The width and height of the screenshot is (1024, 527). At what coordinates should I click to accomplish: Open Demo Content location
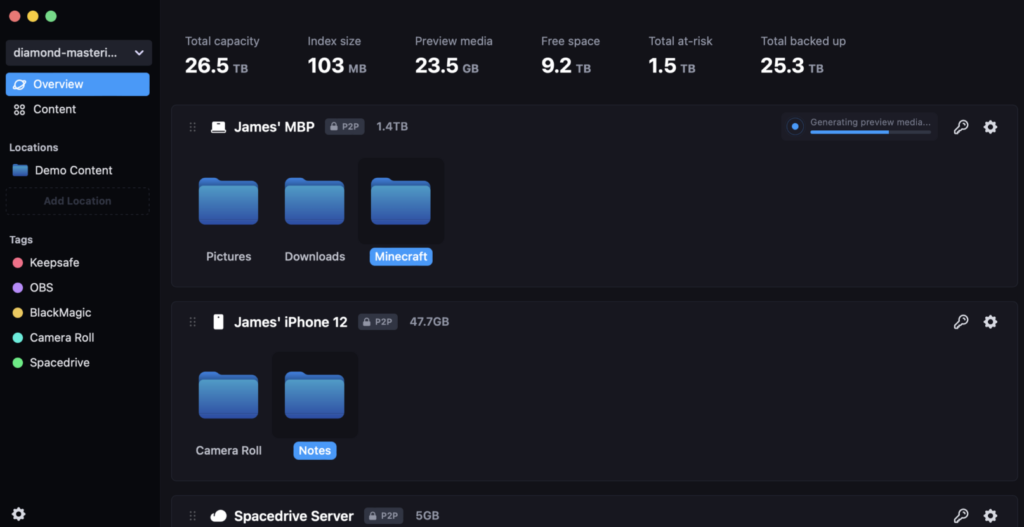tap(73, 170)
